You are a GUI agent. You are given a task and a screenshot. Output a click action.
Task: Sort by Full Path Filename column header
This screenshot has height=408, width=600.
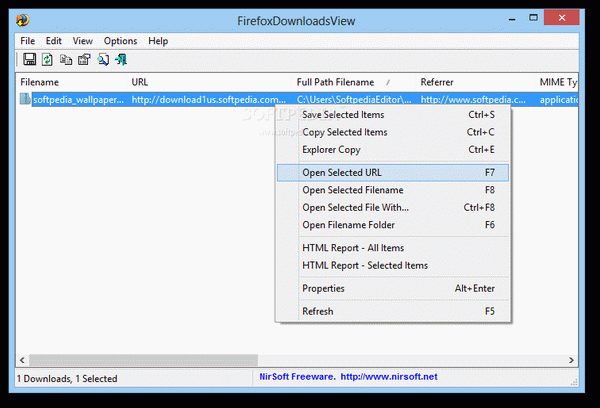coord(354,82)
